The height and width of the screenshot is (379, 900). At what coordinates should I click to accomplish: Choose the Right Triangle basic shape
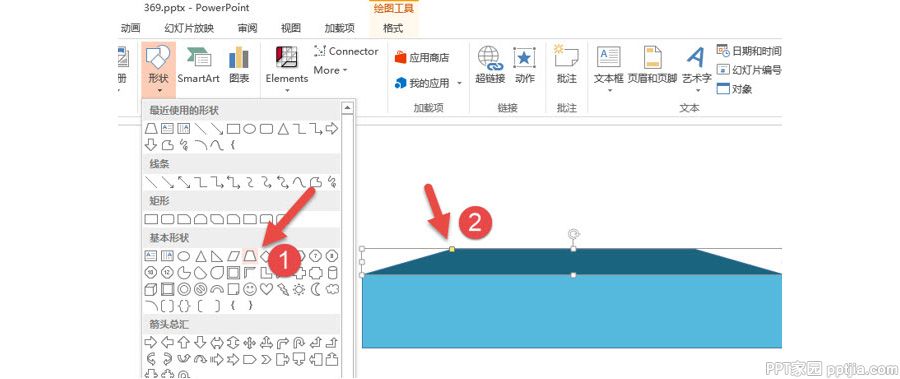click(x=217, y=256)
